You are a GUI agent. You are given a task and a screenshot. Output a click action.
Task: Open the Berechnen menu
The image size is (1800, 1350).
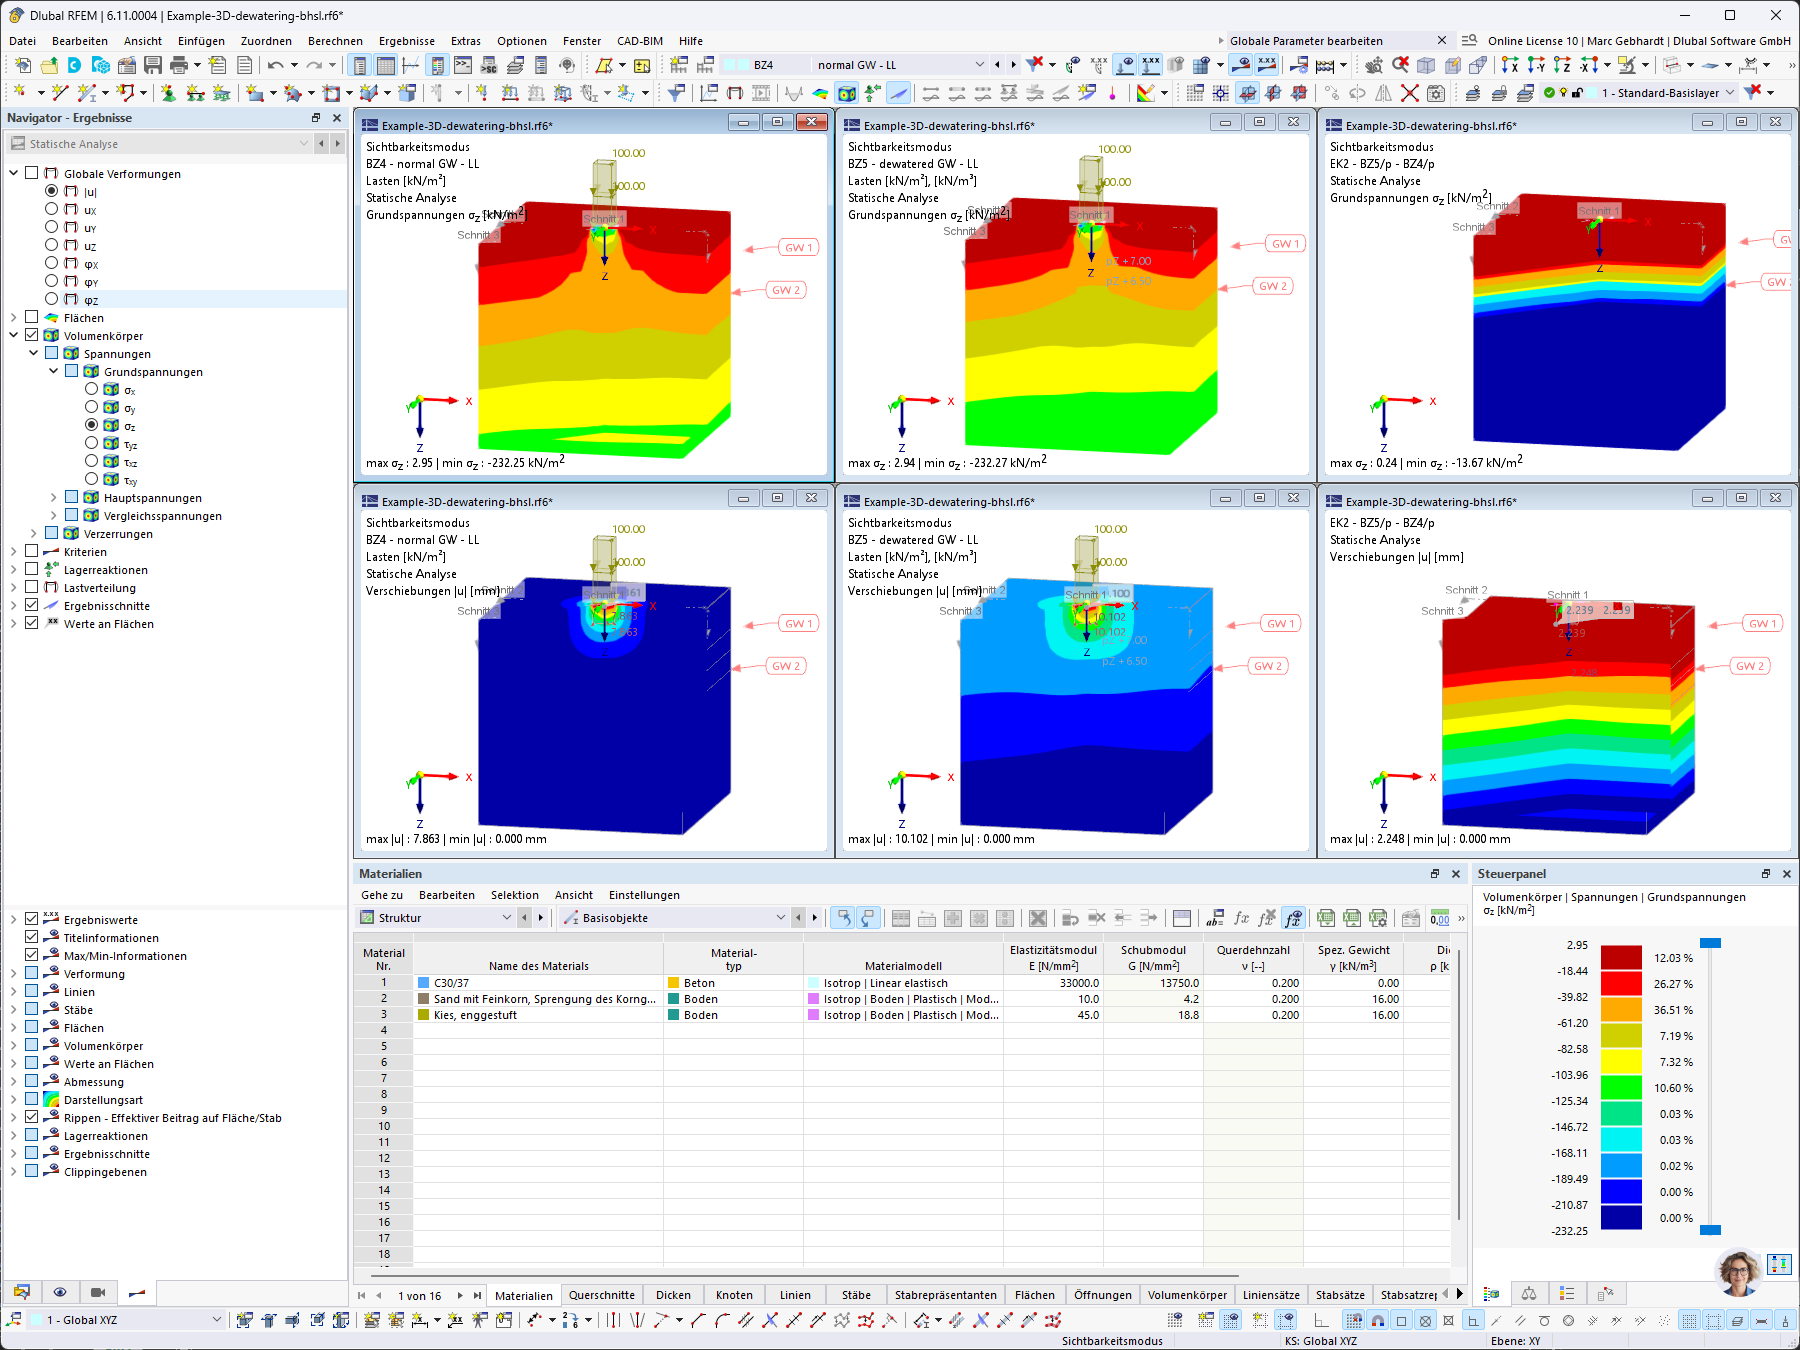click(x=335, y=41)
